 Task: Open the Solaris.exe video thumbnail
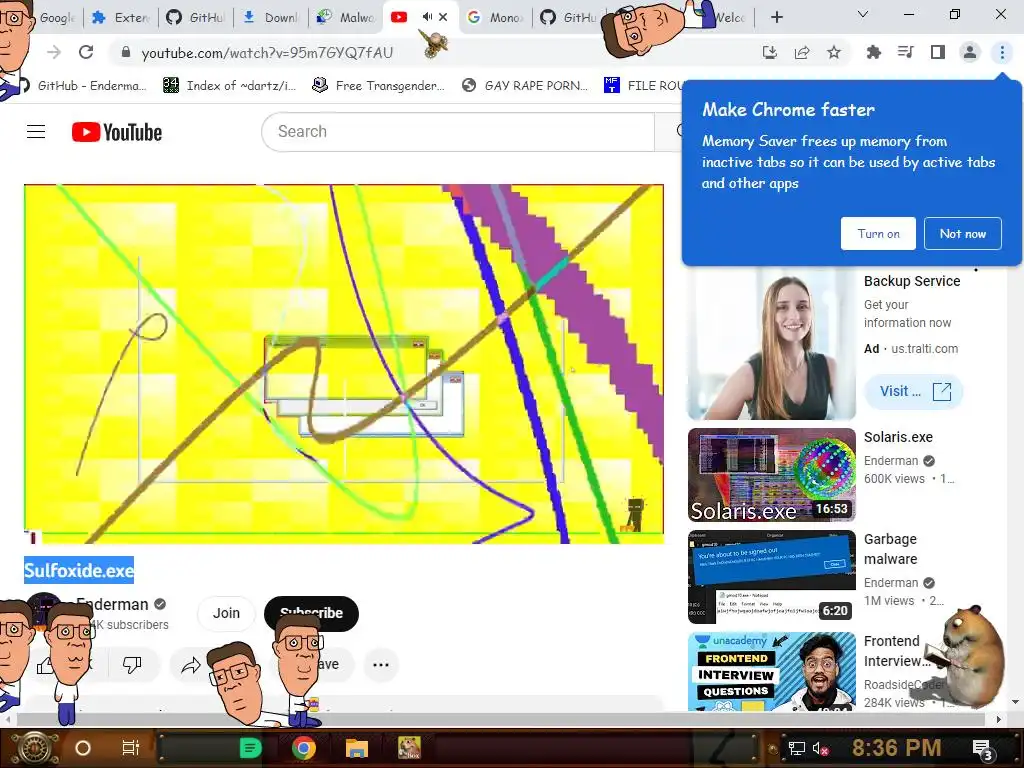[x=771, y=475]
